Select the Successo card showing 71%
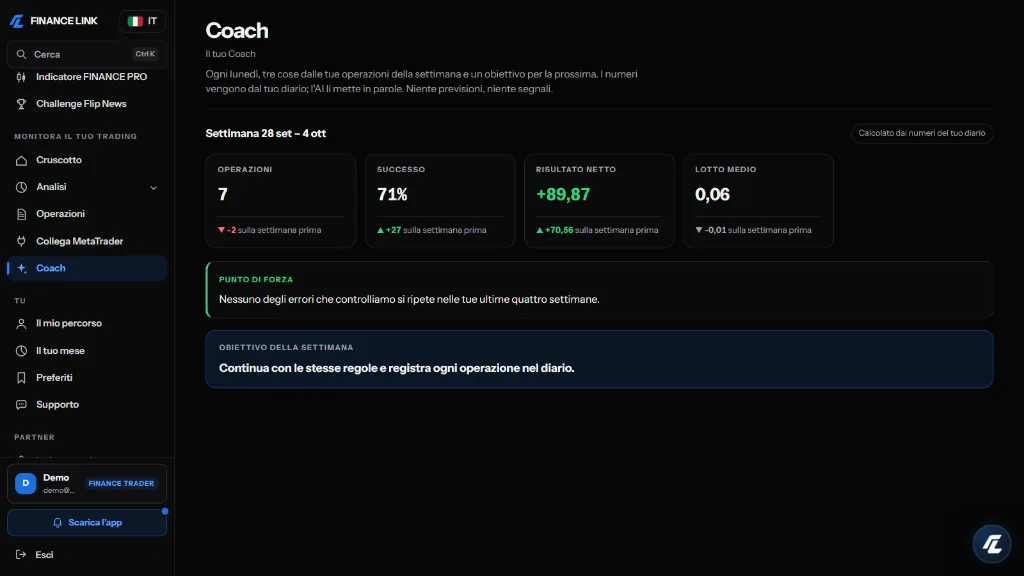The width and height of the screenshot is (1024, 576). tap(440, 200)
